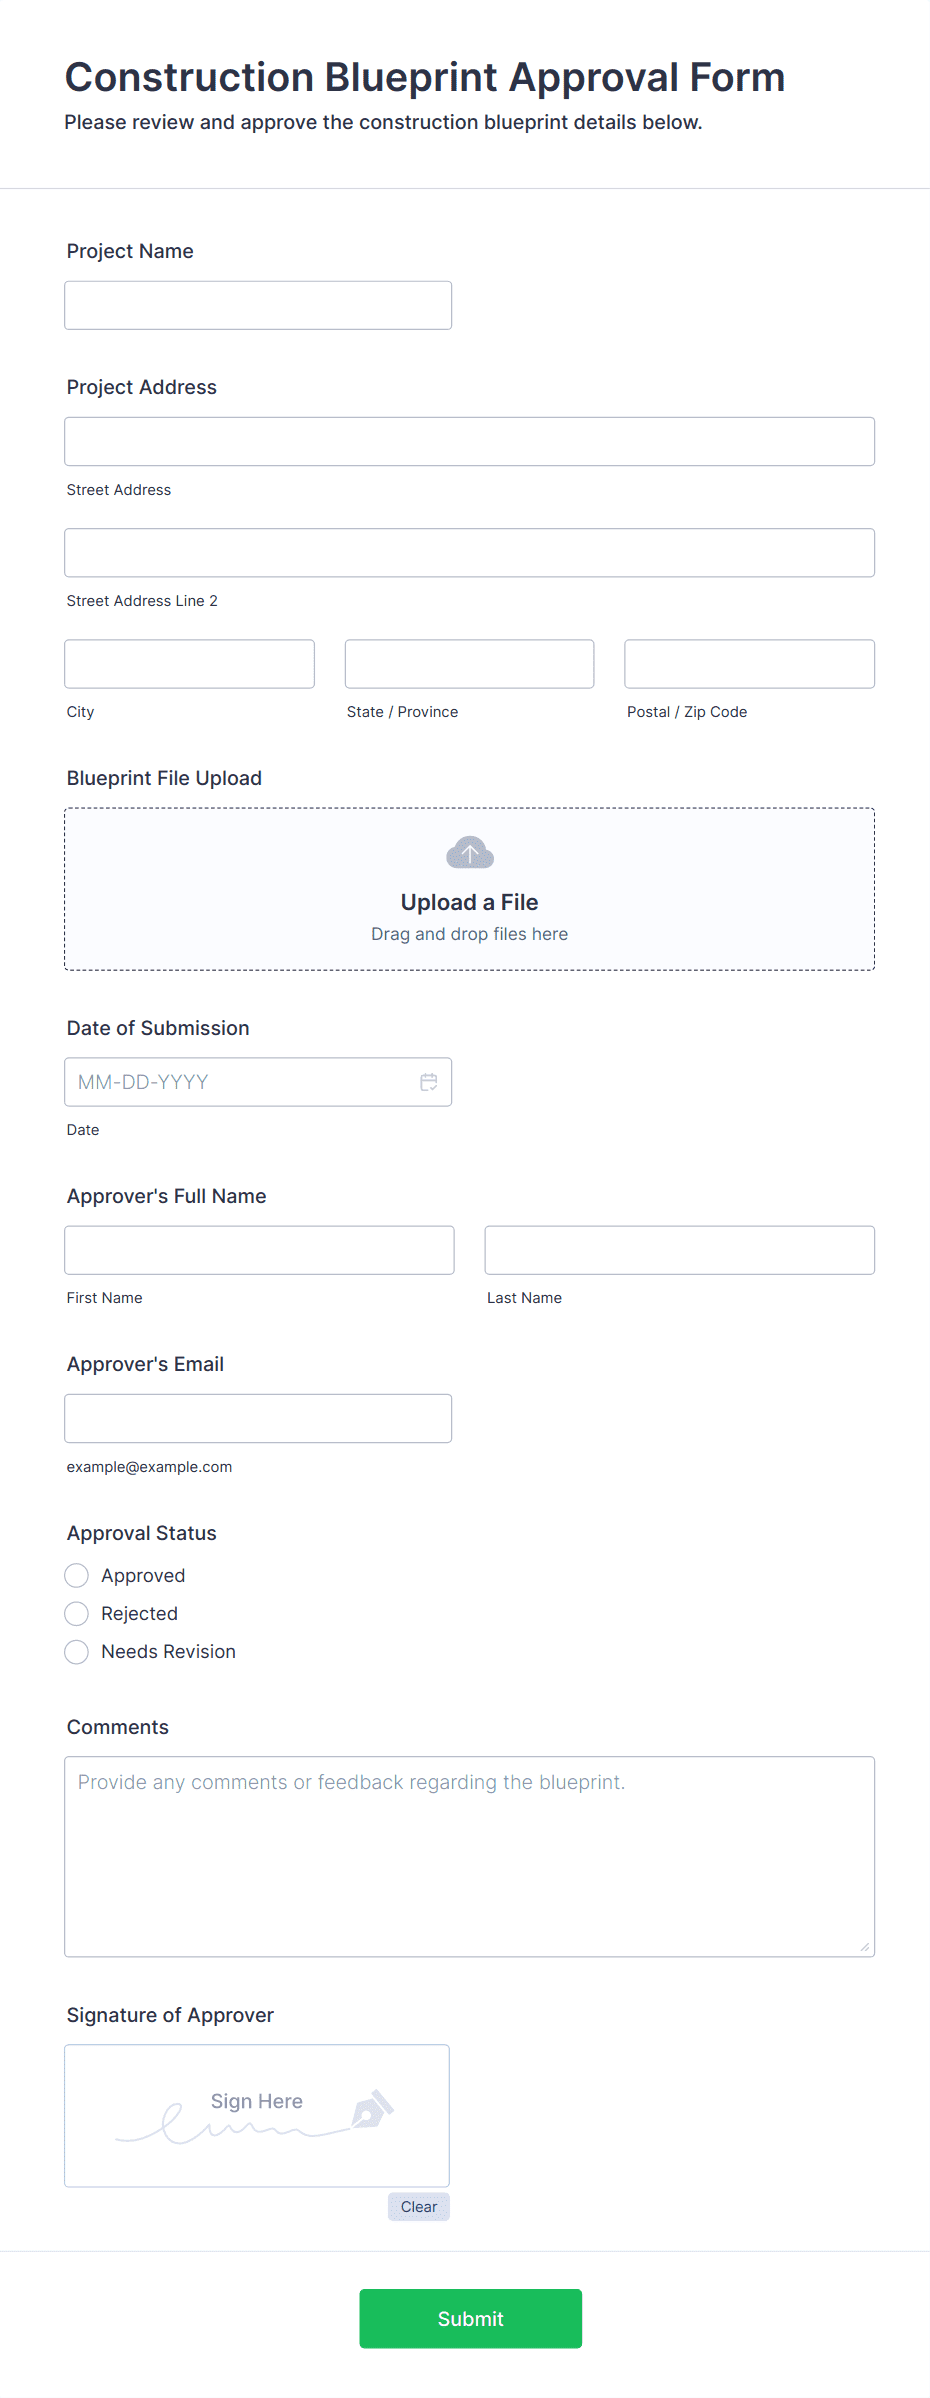This screenshot has width=930, height=2398.
Task: Click the approver's Last Name field
Action: 678,1249
